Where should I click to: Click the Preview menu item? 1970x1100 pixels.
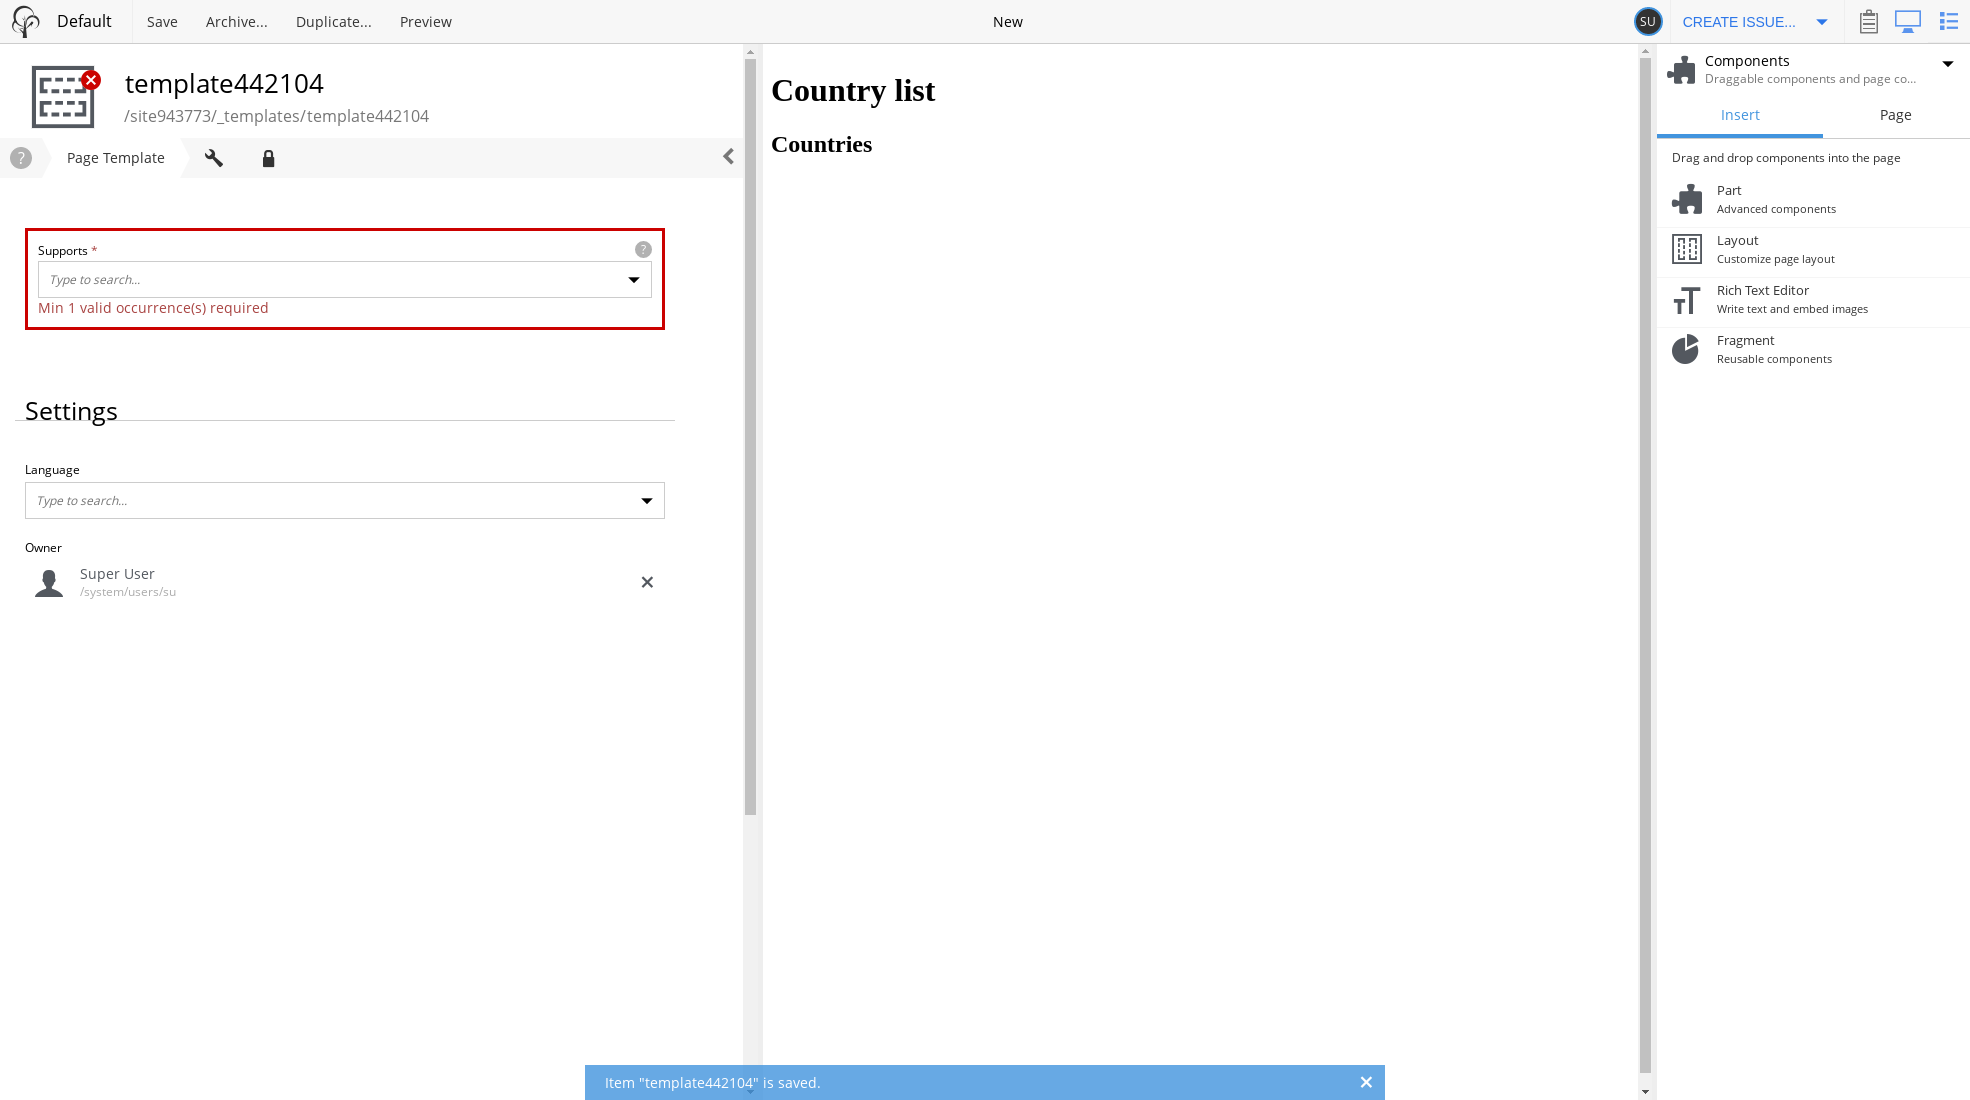(425, 21)
